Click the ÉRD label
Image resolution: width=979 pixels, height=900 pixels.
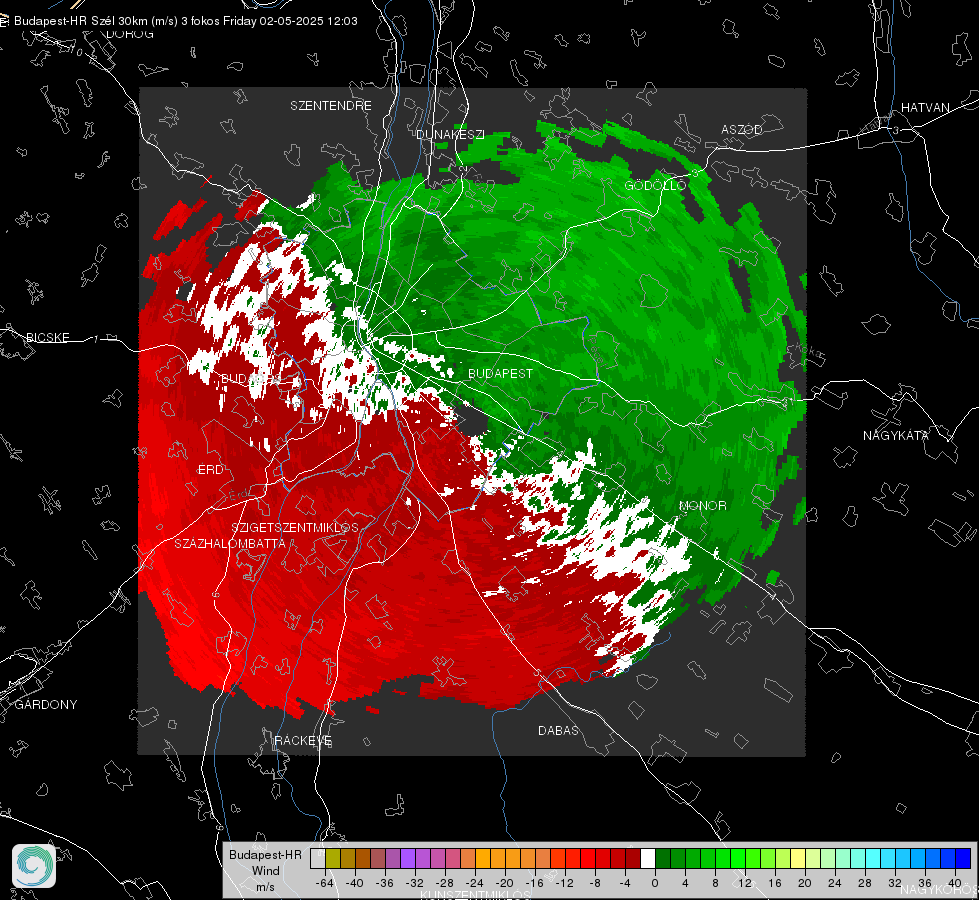coord(210,470)
